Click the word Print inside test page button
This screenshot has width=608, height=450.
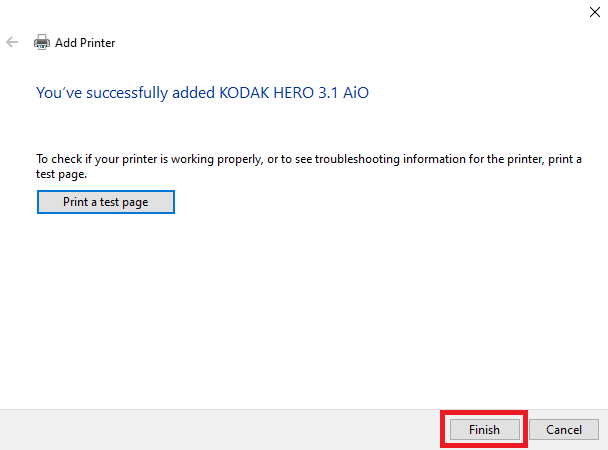tap(76, 202)
